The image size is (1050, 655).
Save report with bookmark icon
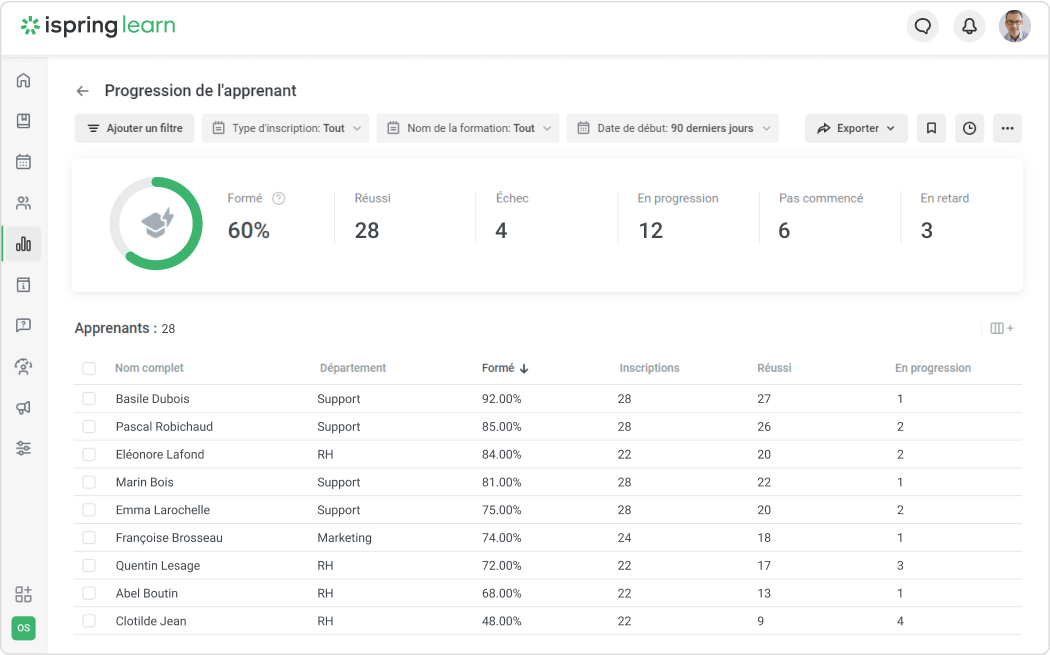point(931,128)
